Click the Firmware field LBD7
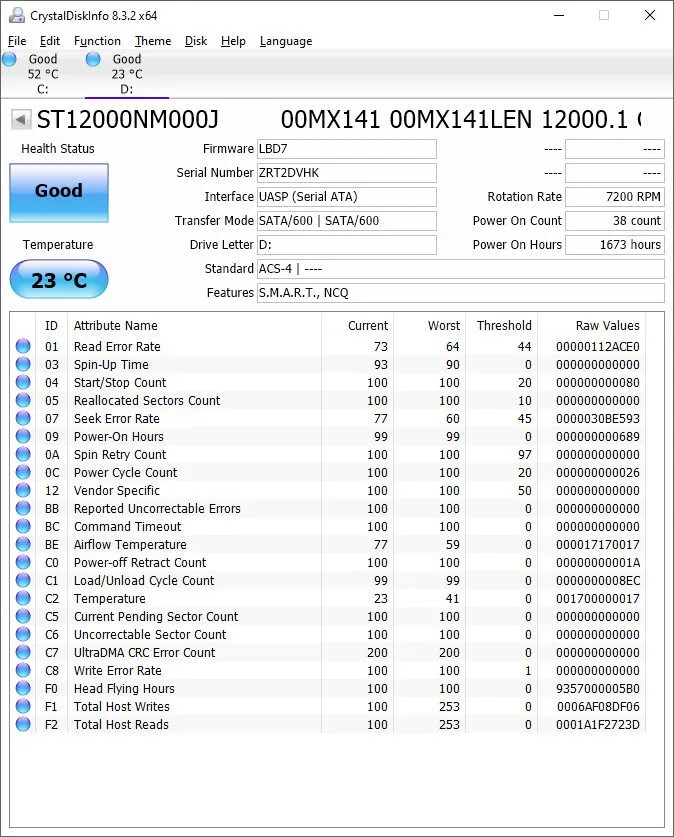The height and width of the screenshot is (837, 674). [347, 149]
